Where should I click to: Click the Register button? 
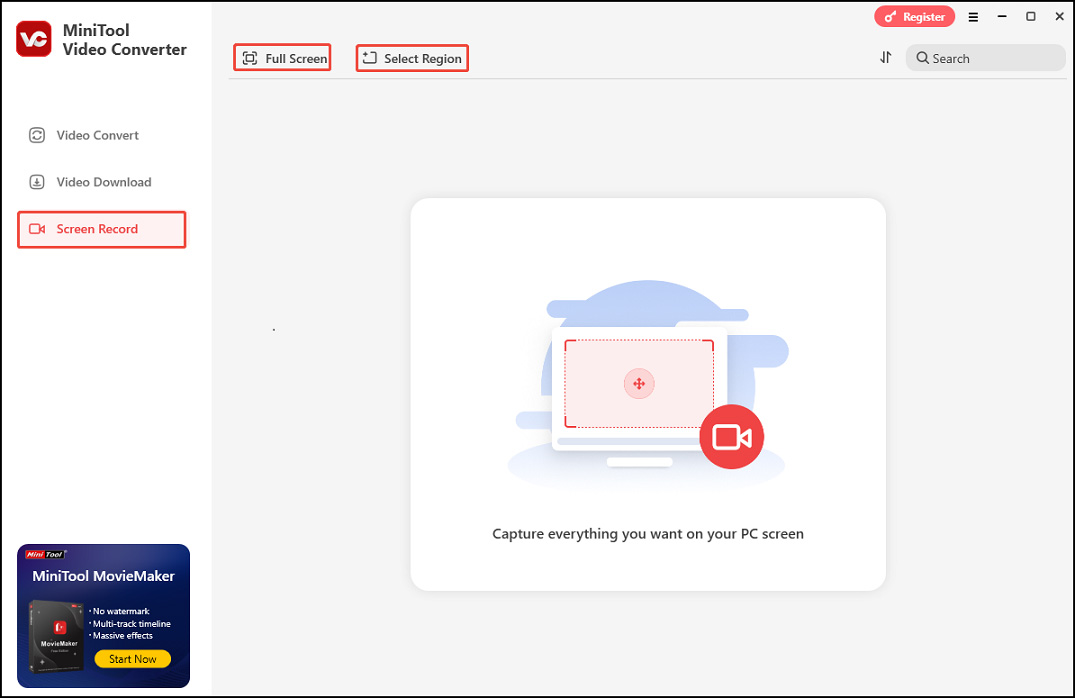pyautogui.click(x=914, y=17)
